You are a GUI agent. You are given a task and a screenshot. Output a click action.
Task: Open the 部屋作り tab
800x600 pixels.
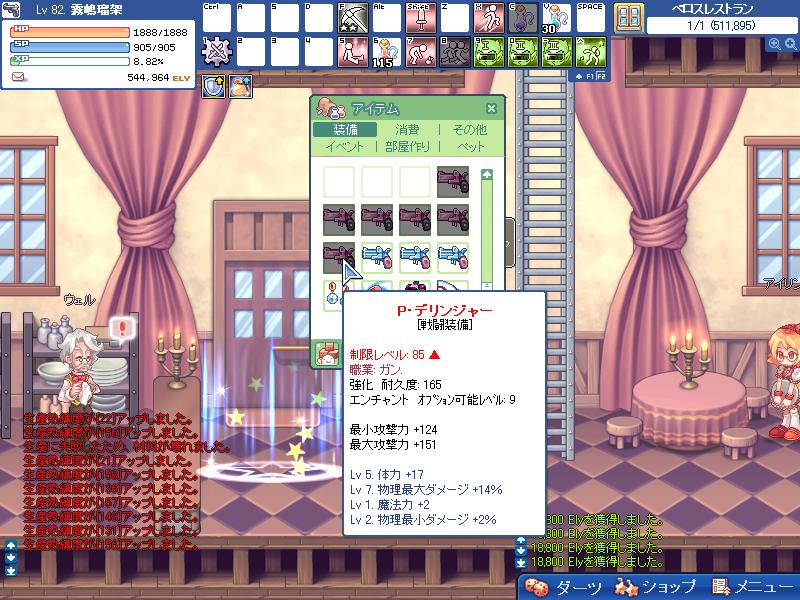tap(407, 147)
